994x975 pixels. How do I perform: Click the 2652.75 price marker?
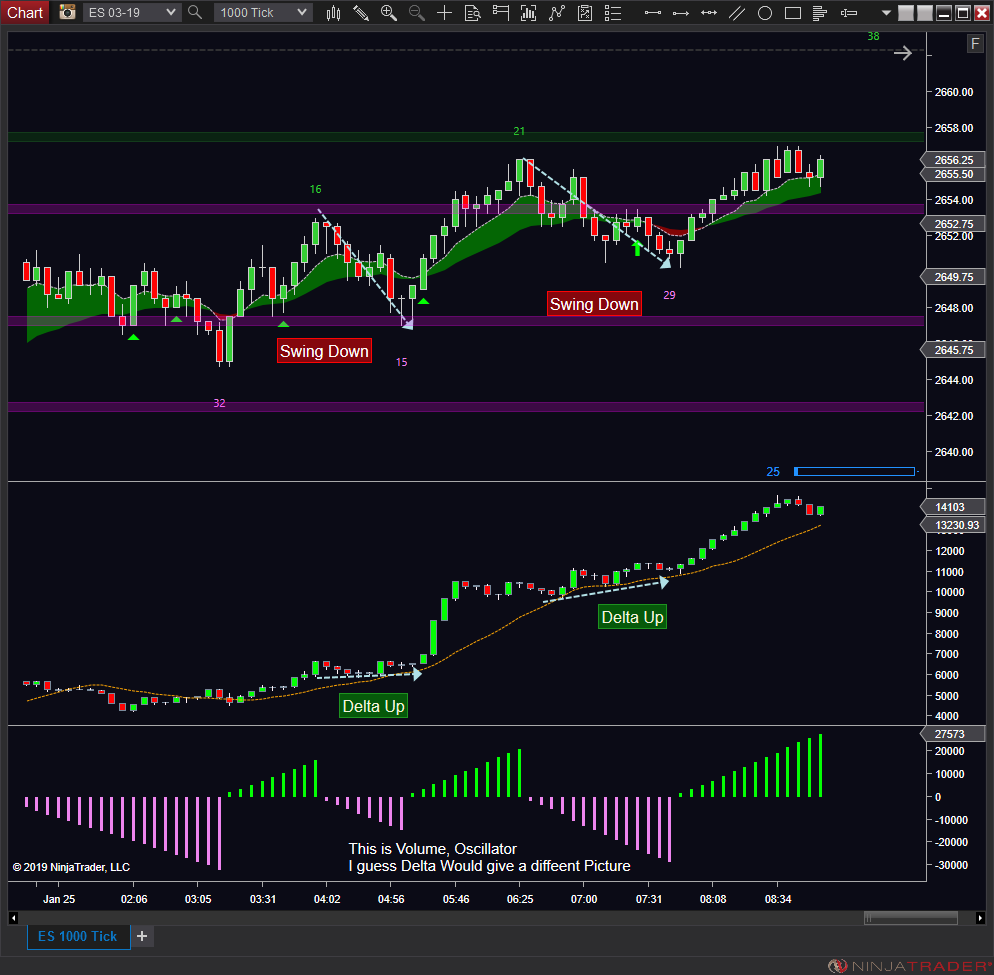pyautogui.click(x=953, y=224)
